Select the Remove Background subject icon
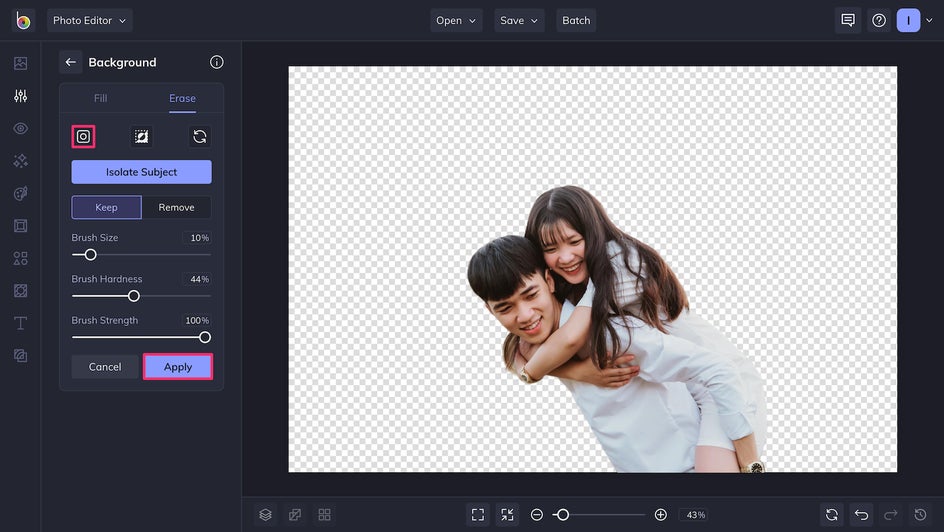The height and width of the screenshot is (532, 944). pyautogui.click(x=83, y=137)
